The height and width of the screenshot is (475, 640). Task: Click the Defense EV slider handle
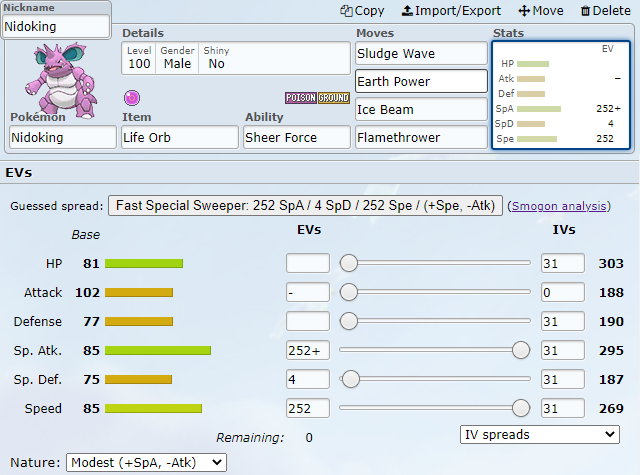click(x=349, y=321)
